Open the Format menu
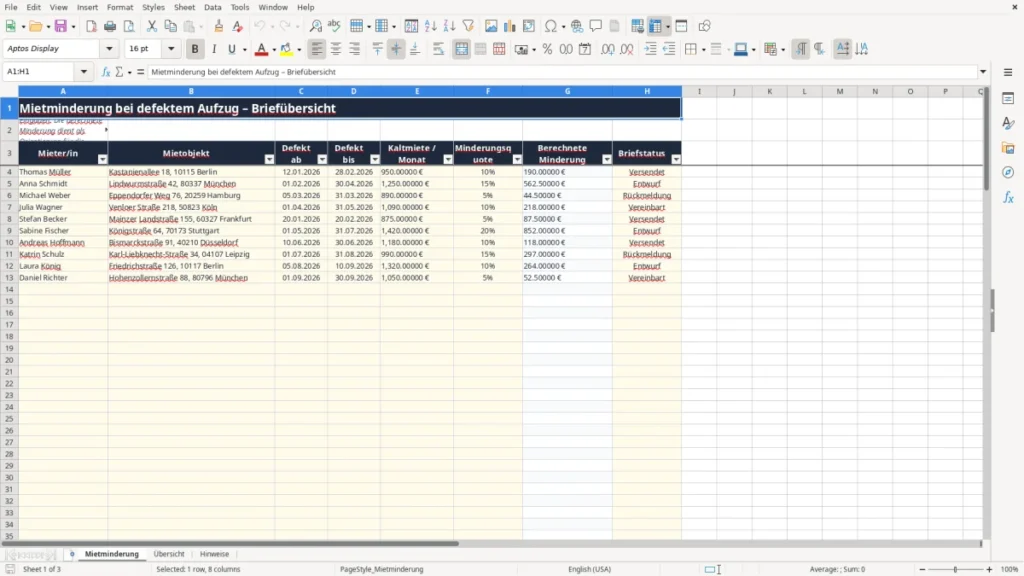 click(x=120, y=7)
